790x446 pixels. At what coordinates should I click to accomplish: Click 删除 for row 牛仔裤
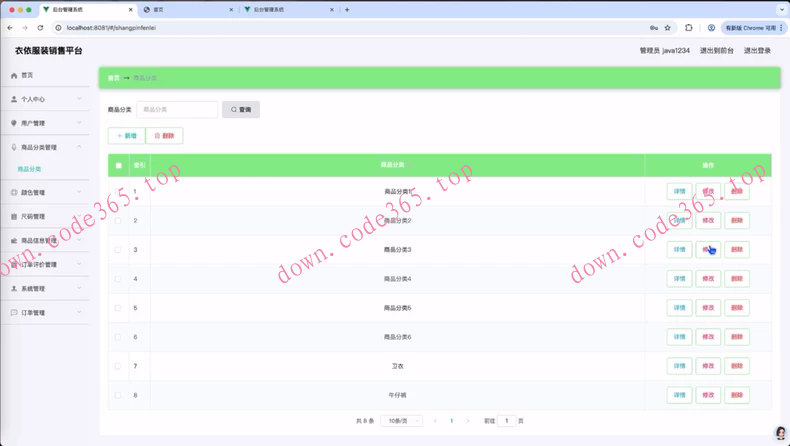[737, 395]
